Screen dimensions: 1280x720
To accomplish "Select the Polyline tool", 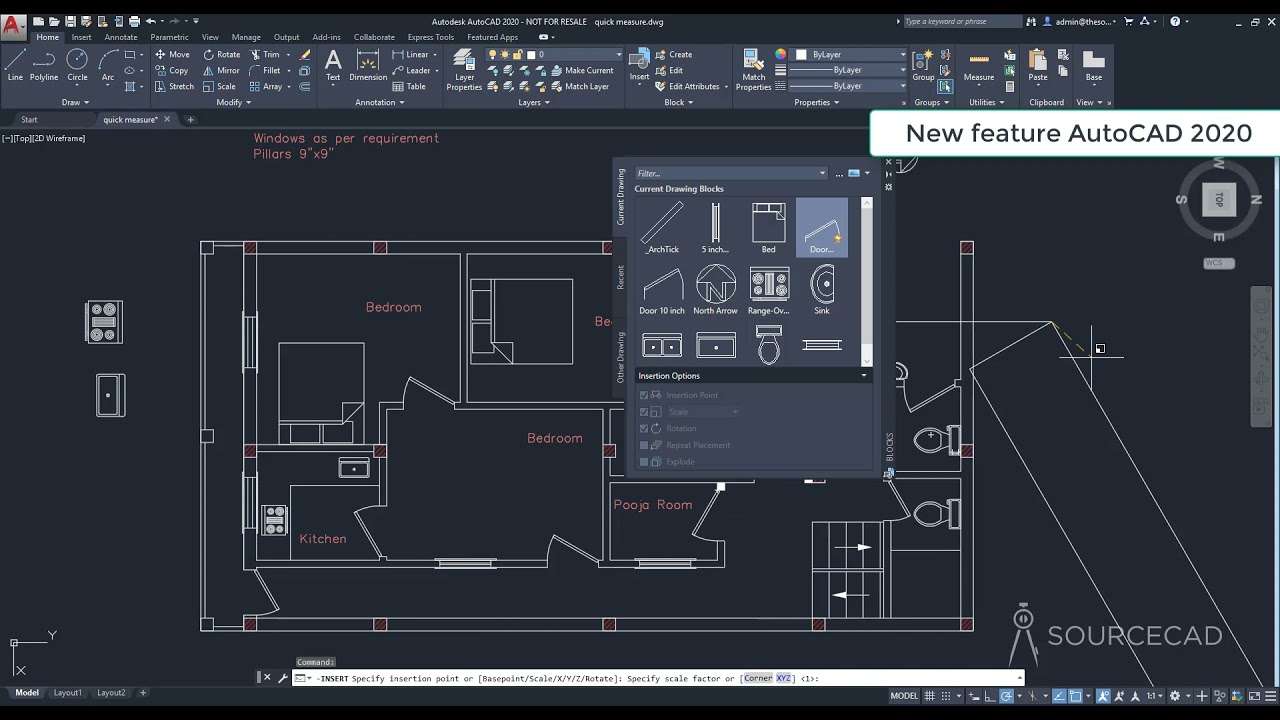I will click(44, 65).
